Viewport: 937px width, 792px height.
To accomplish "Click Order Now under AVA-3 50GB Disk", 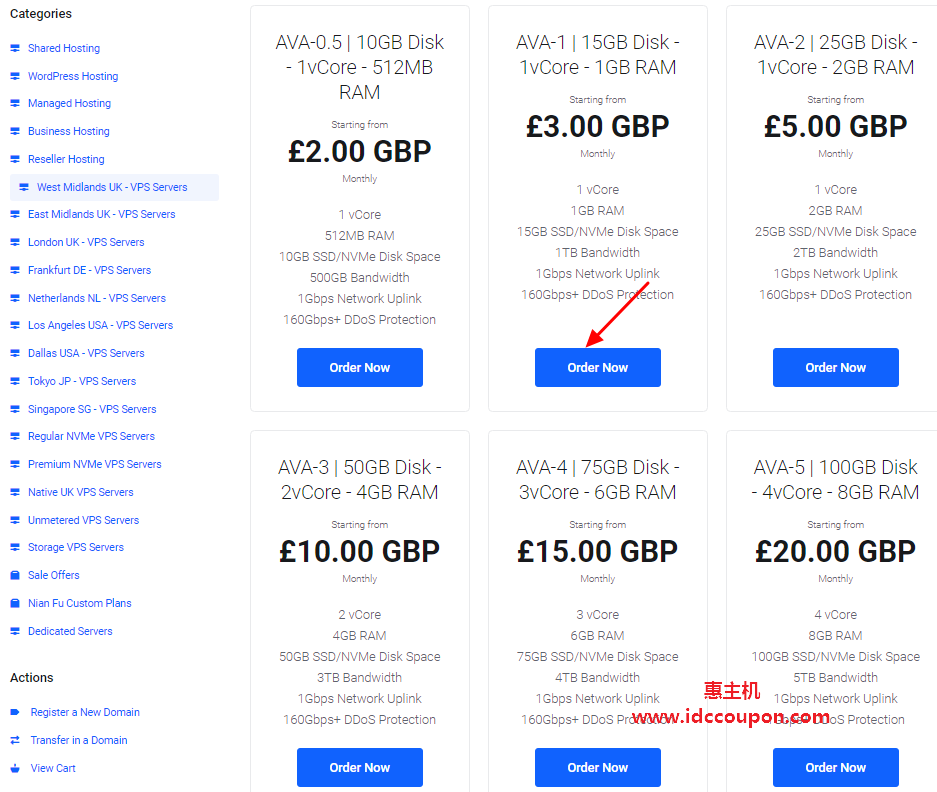I will [x=359, y=768].
